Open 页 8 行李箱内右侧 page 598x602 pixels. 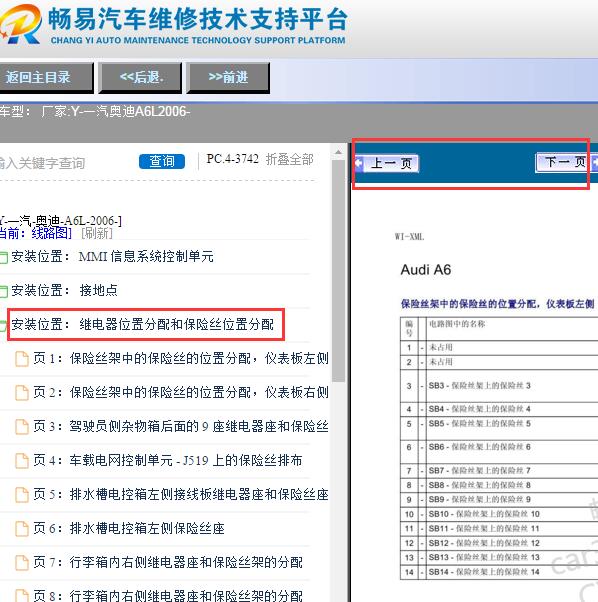click(x=168, y=595)
